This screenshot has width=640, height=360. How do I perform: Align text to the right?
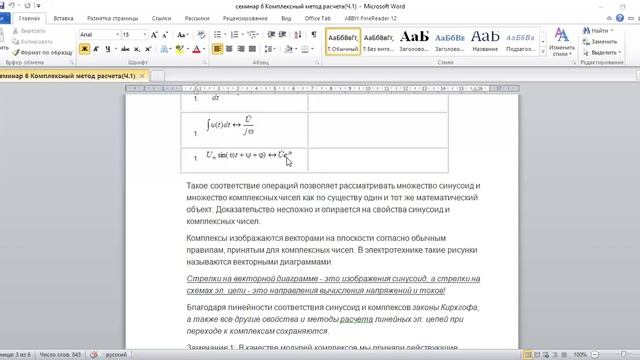coord(241,49)
